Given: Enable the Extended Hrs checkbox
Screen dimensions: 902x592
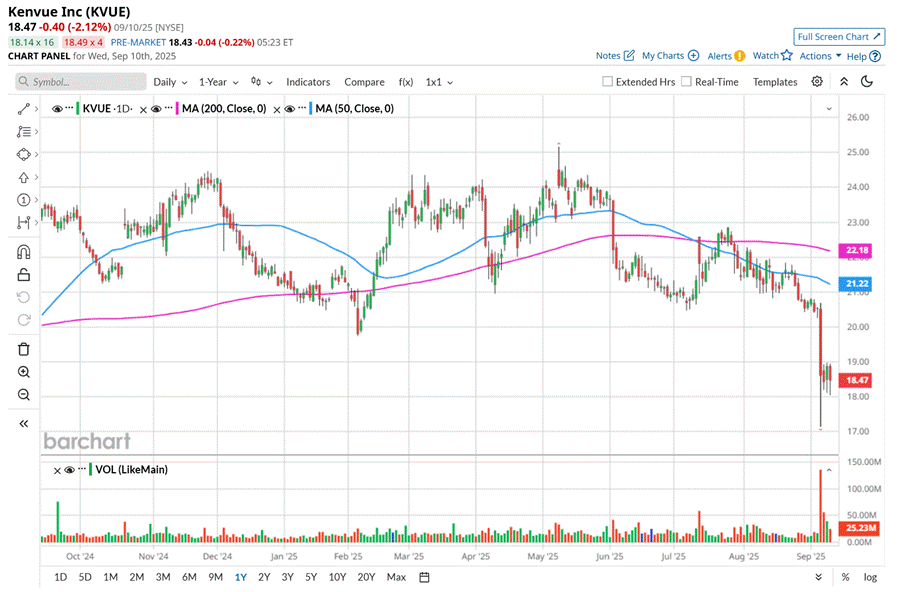Looking at the screenshot, I should coord(607,82).
